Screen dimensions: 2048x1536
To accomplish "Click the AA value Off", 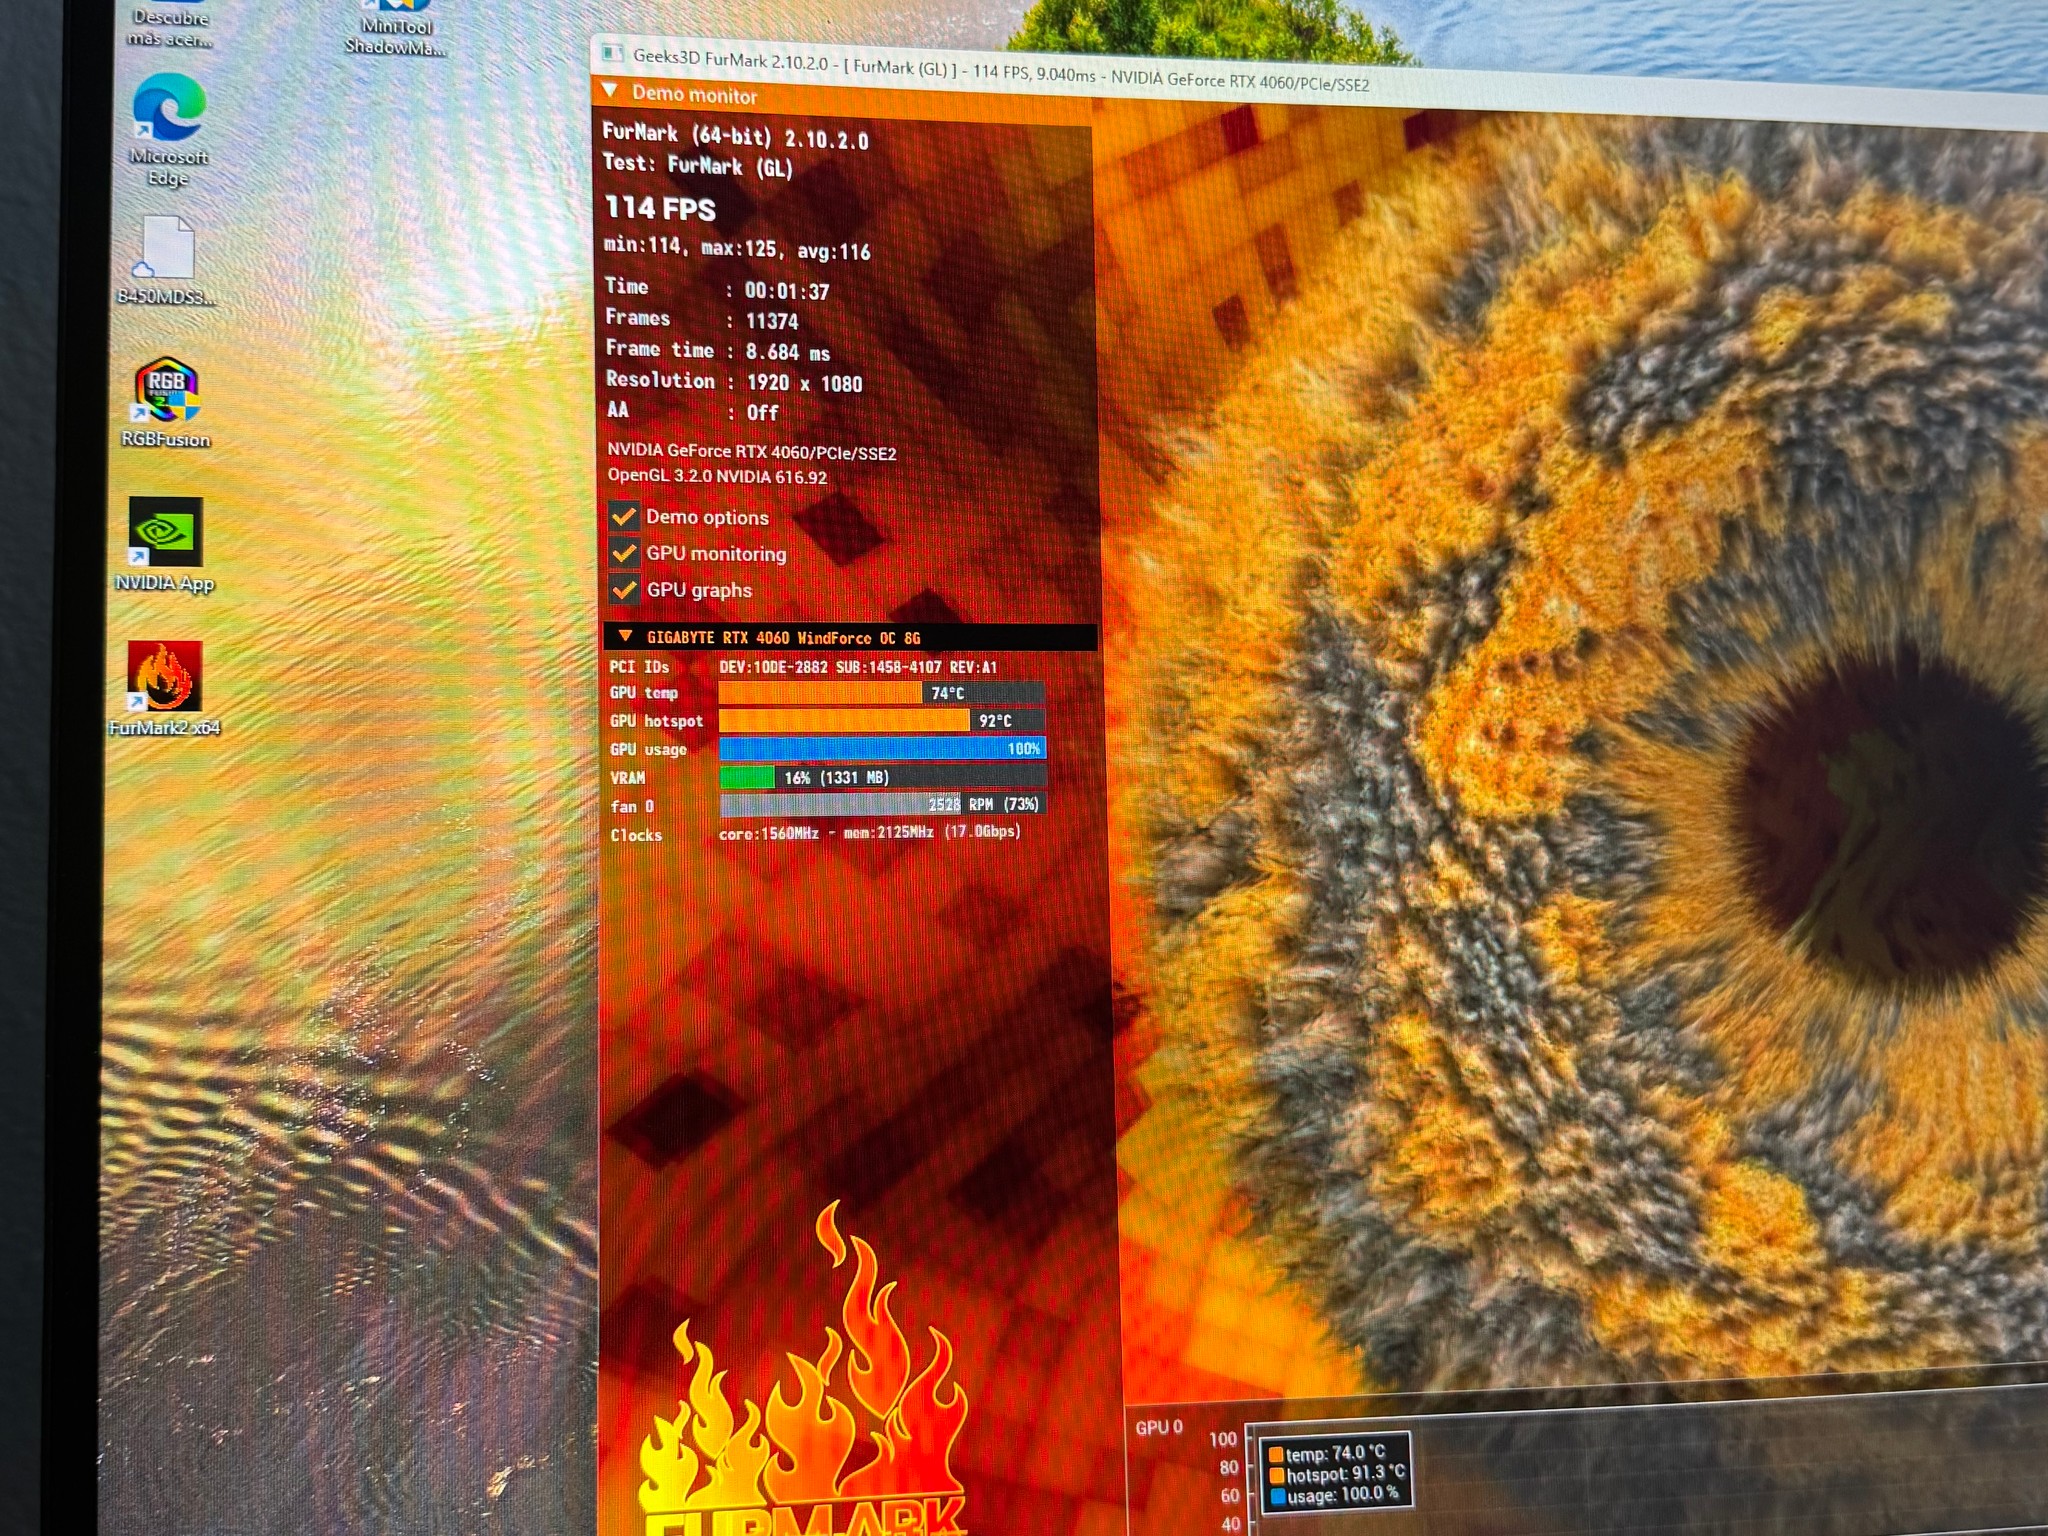I will [762, 412].
